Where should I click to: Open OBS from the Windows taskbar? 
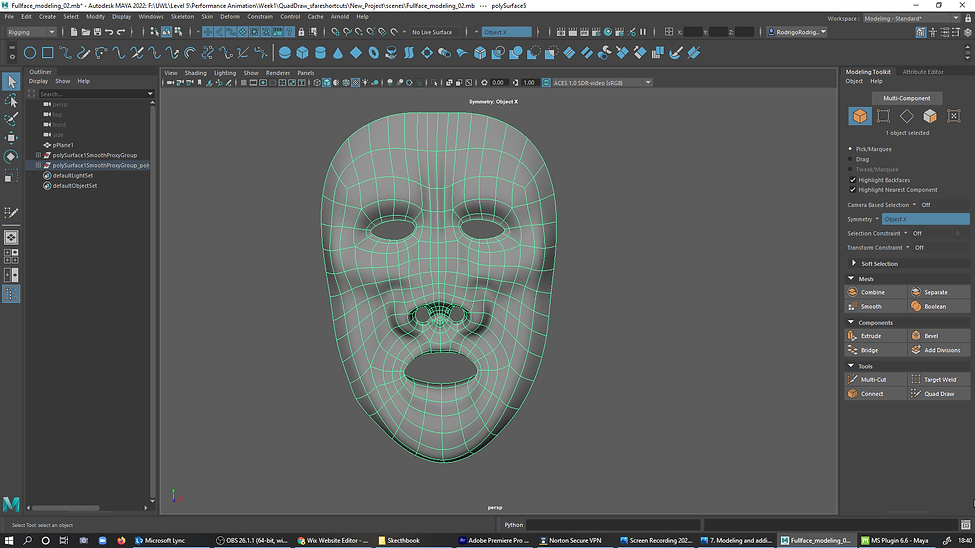(x=252, y=541)
